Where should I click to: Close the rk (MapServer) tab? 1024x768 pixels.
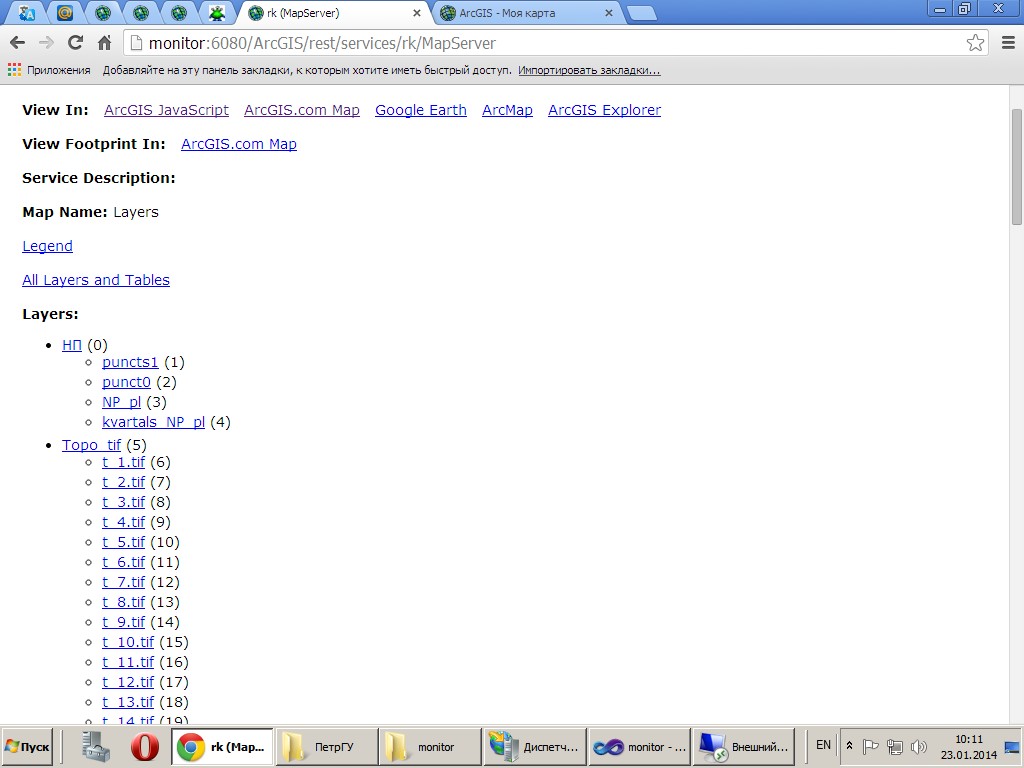tap(417, 13)
